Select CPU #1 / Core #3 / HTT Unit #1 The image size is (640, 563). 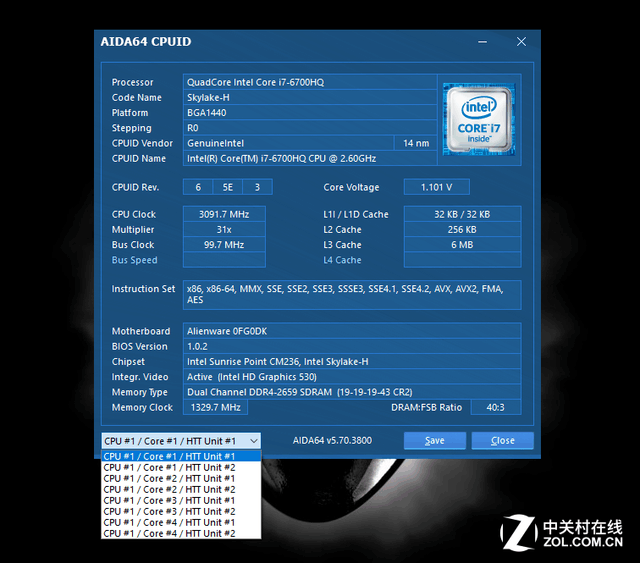pyautogui.click(x=181, y=501)
